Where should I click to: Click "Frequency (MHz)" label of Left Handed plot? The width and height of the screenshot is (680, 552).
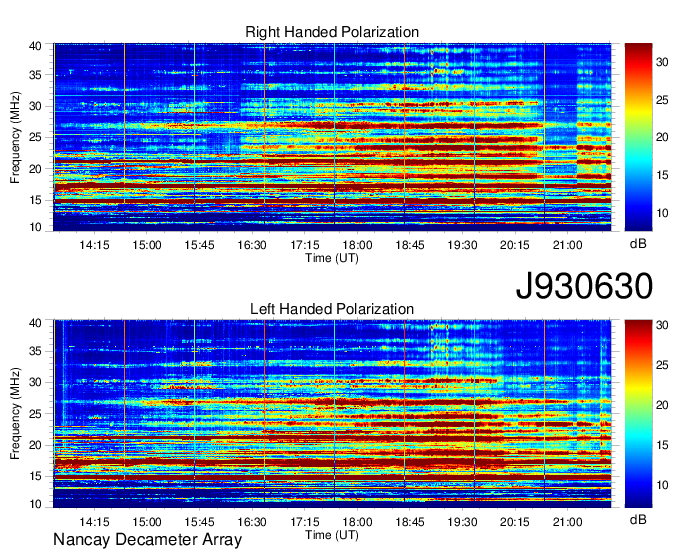(x=15, y=414)
